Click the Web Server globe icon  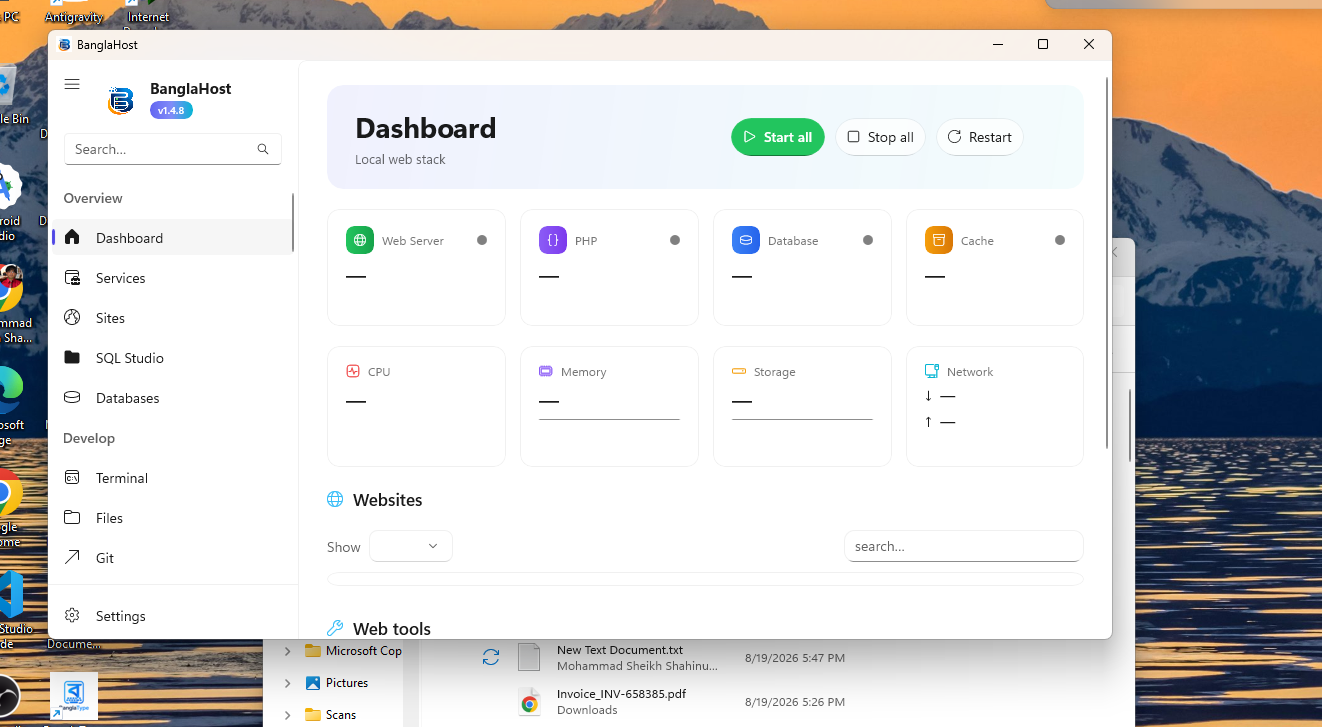coord(360,240)
